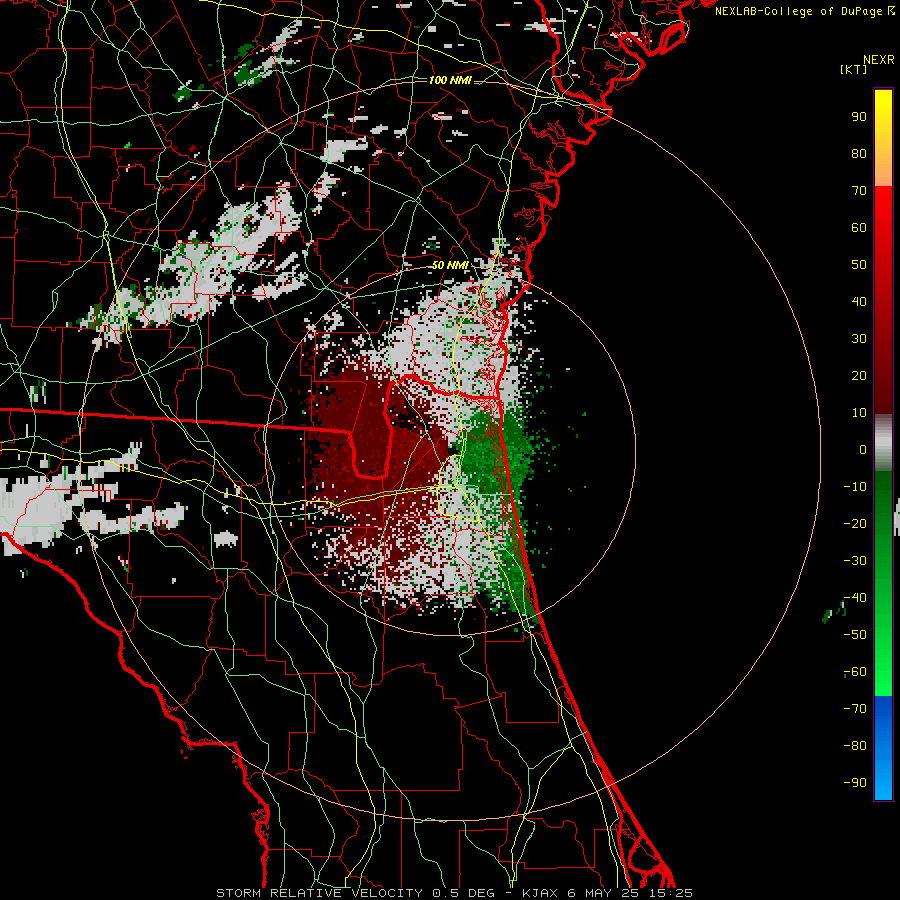Click the 50 value on the velocity scale
This screenshot has width=900, height=900.
(x=859, y=265)
